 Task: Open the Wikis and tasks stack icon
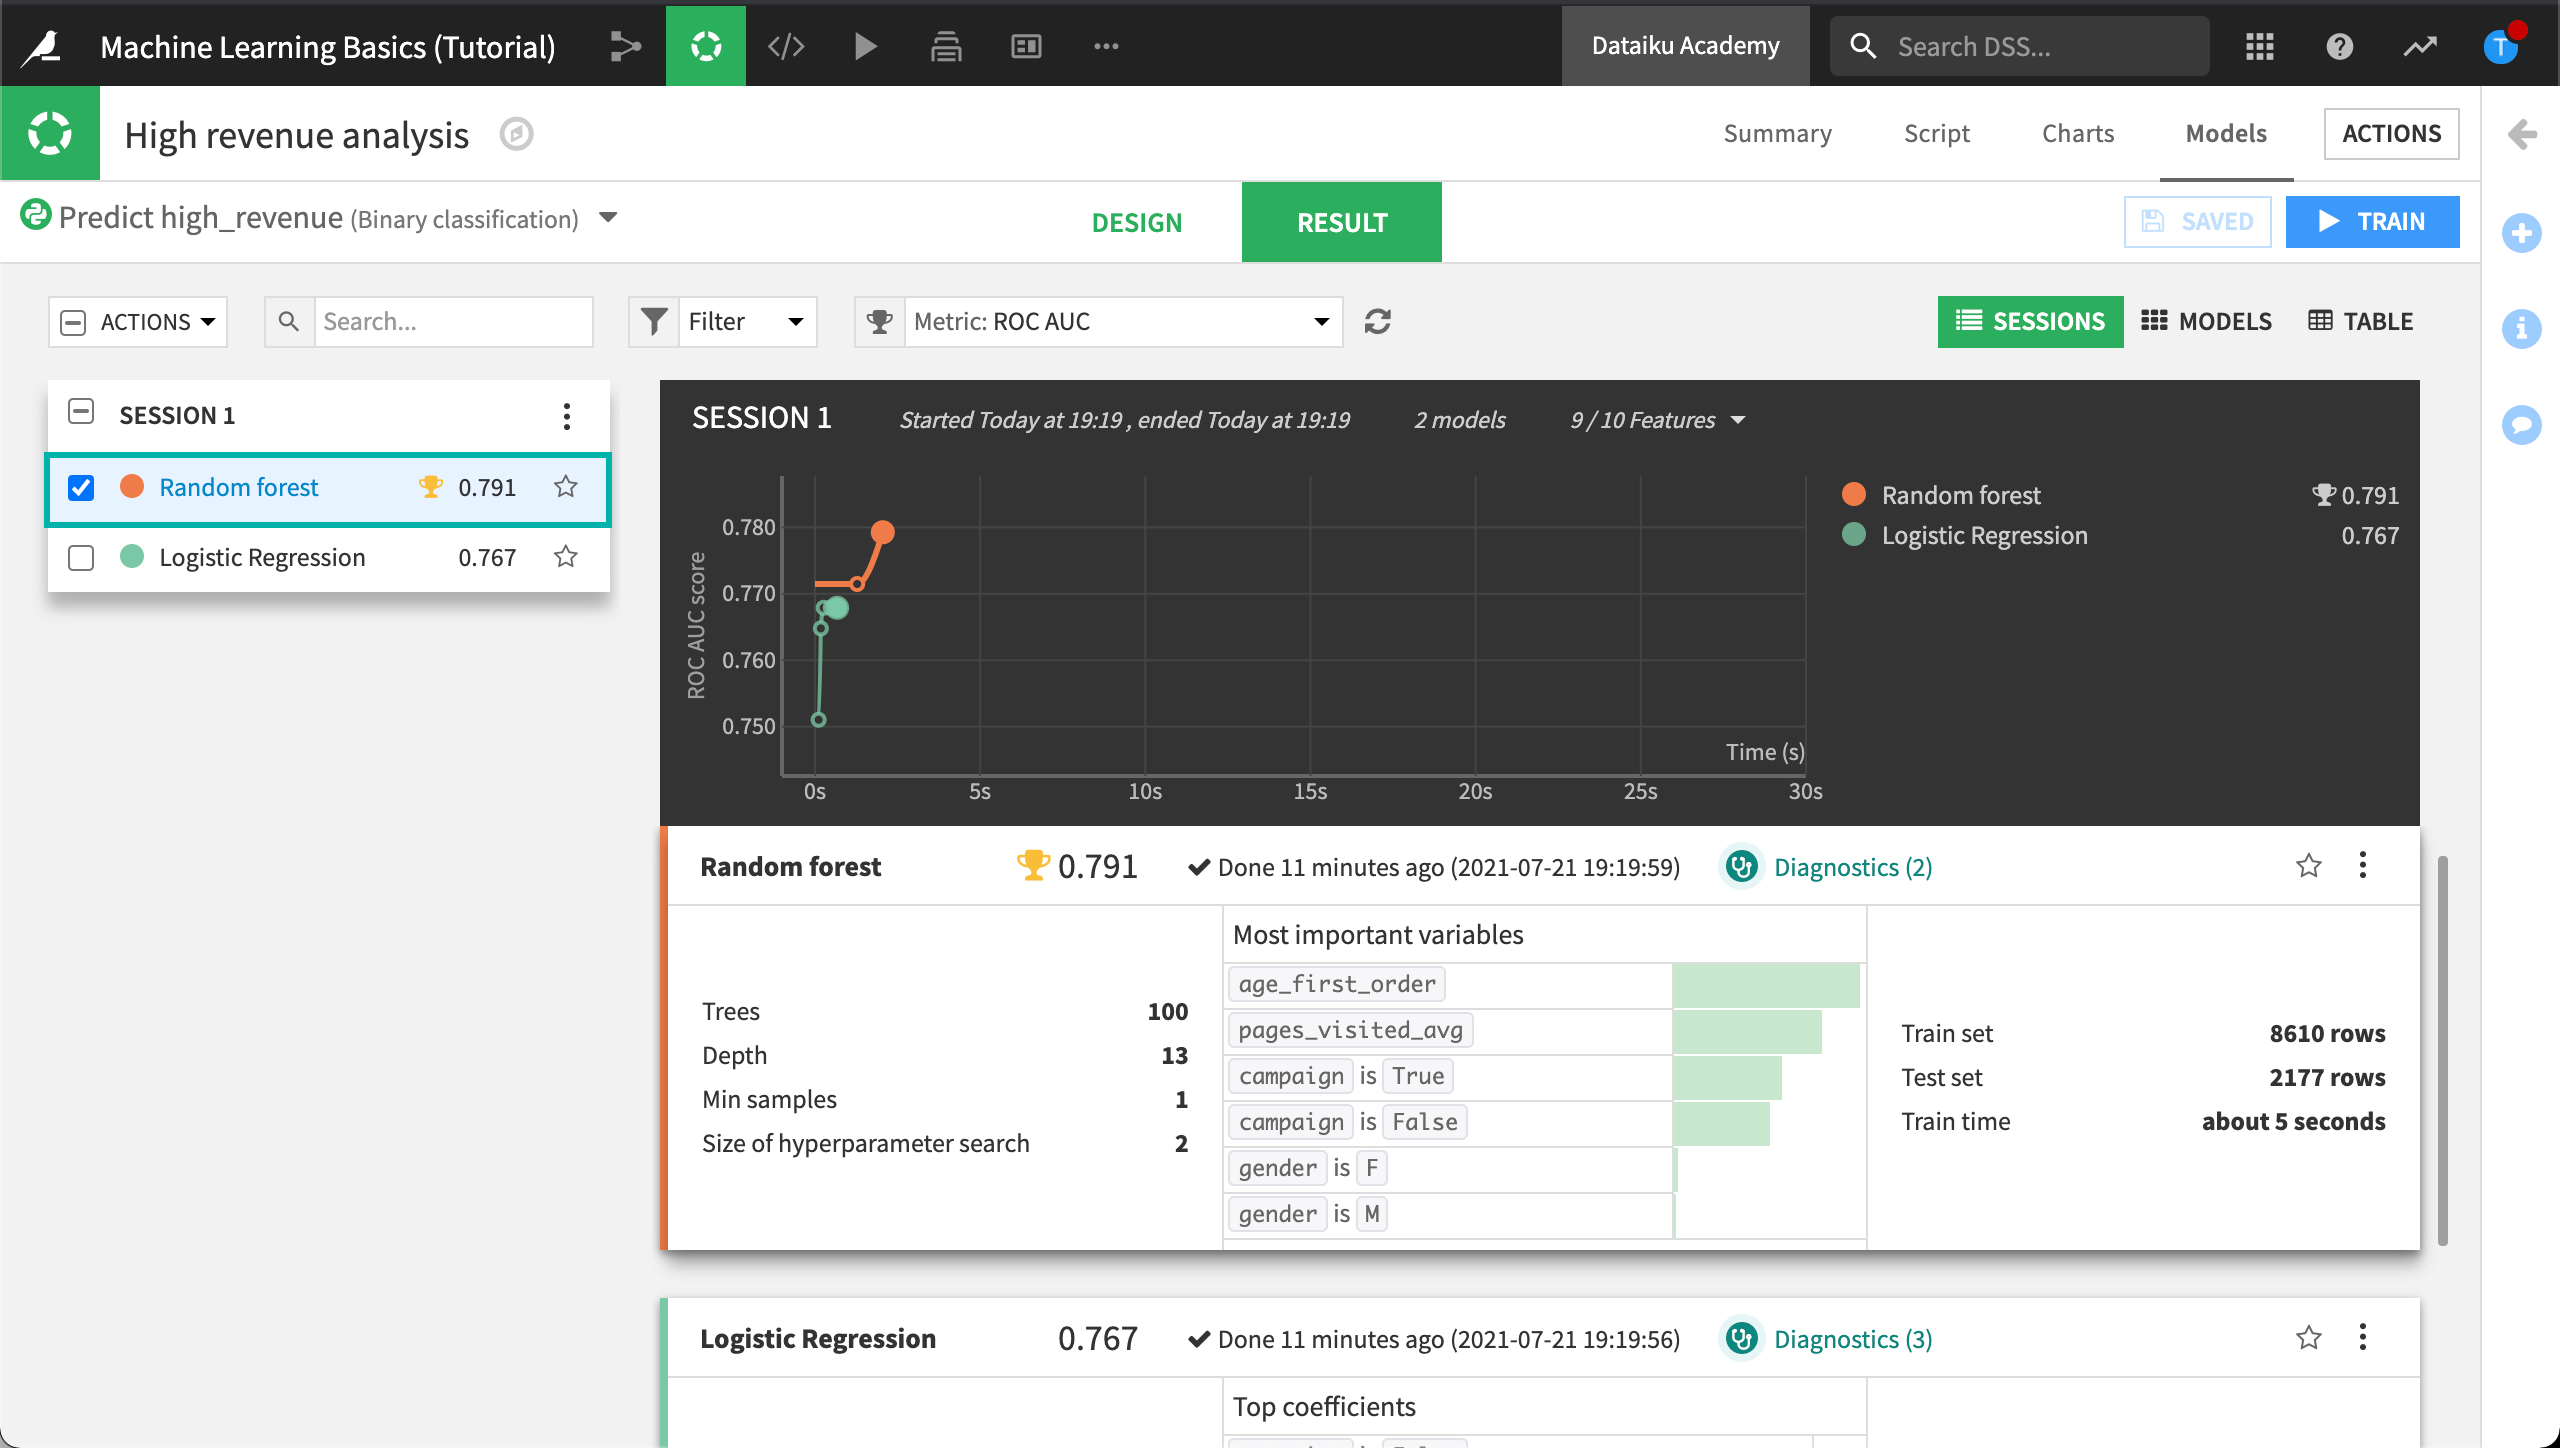(x=946, y=46)
